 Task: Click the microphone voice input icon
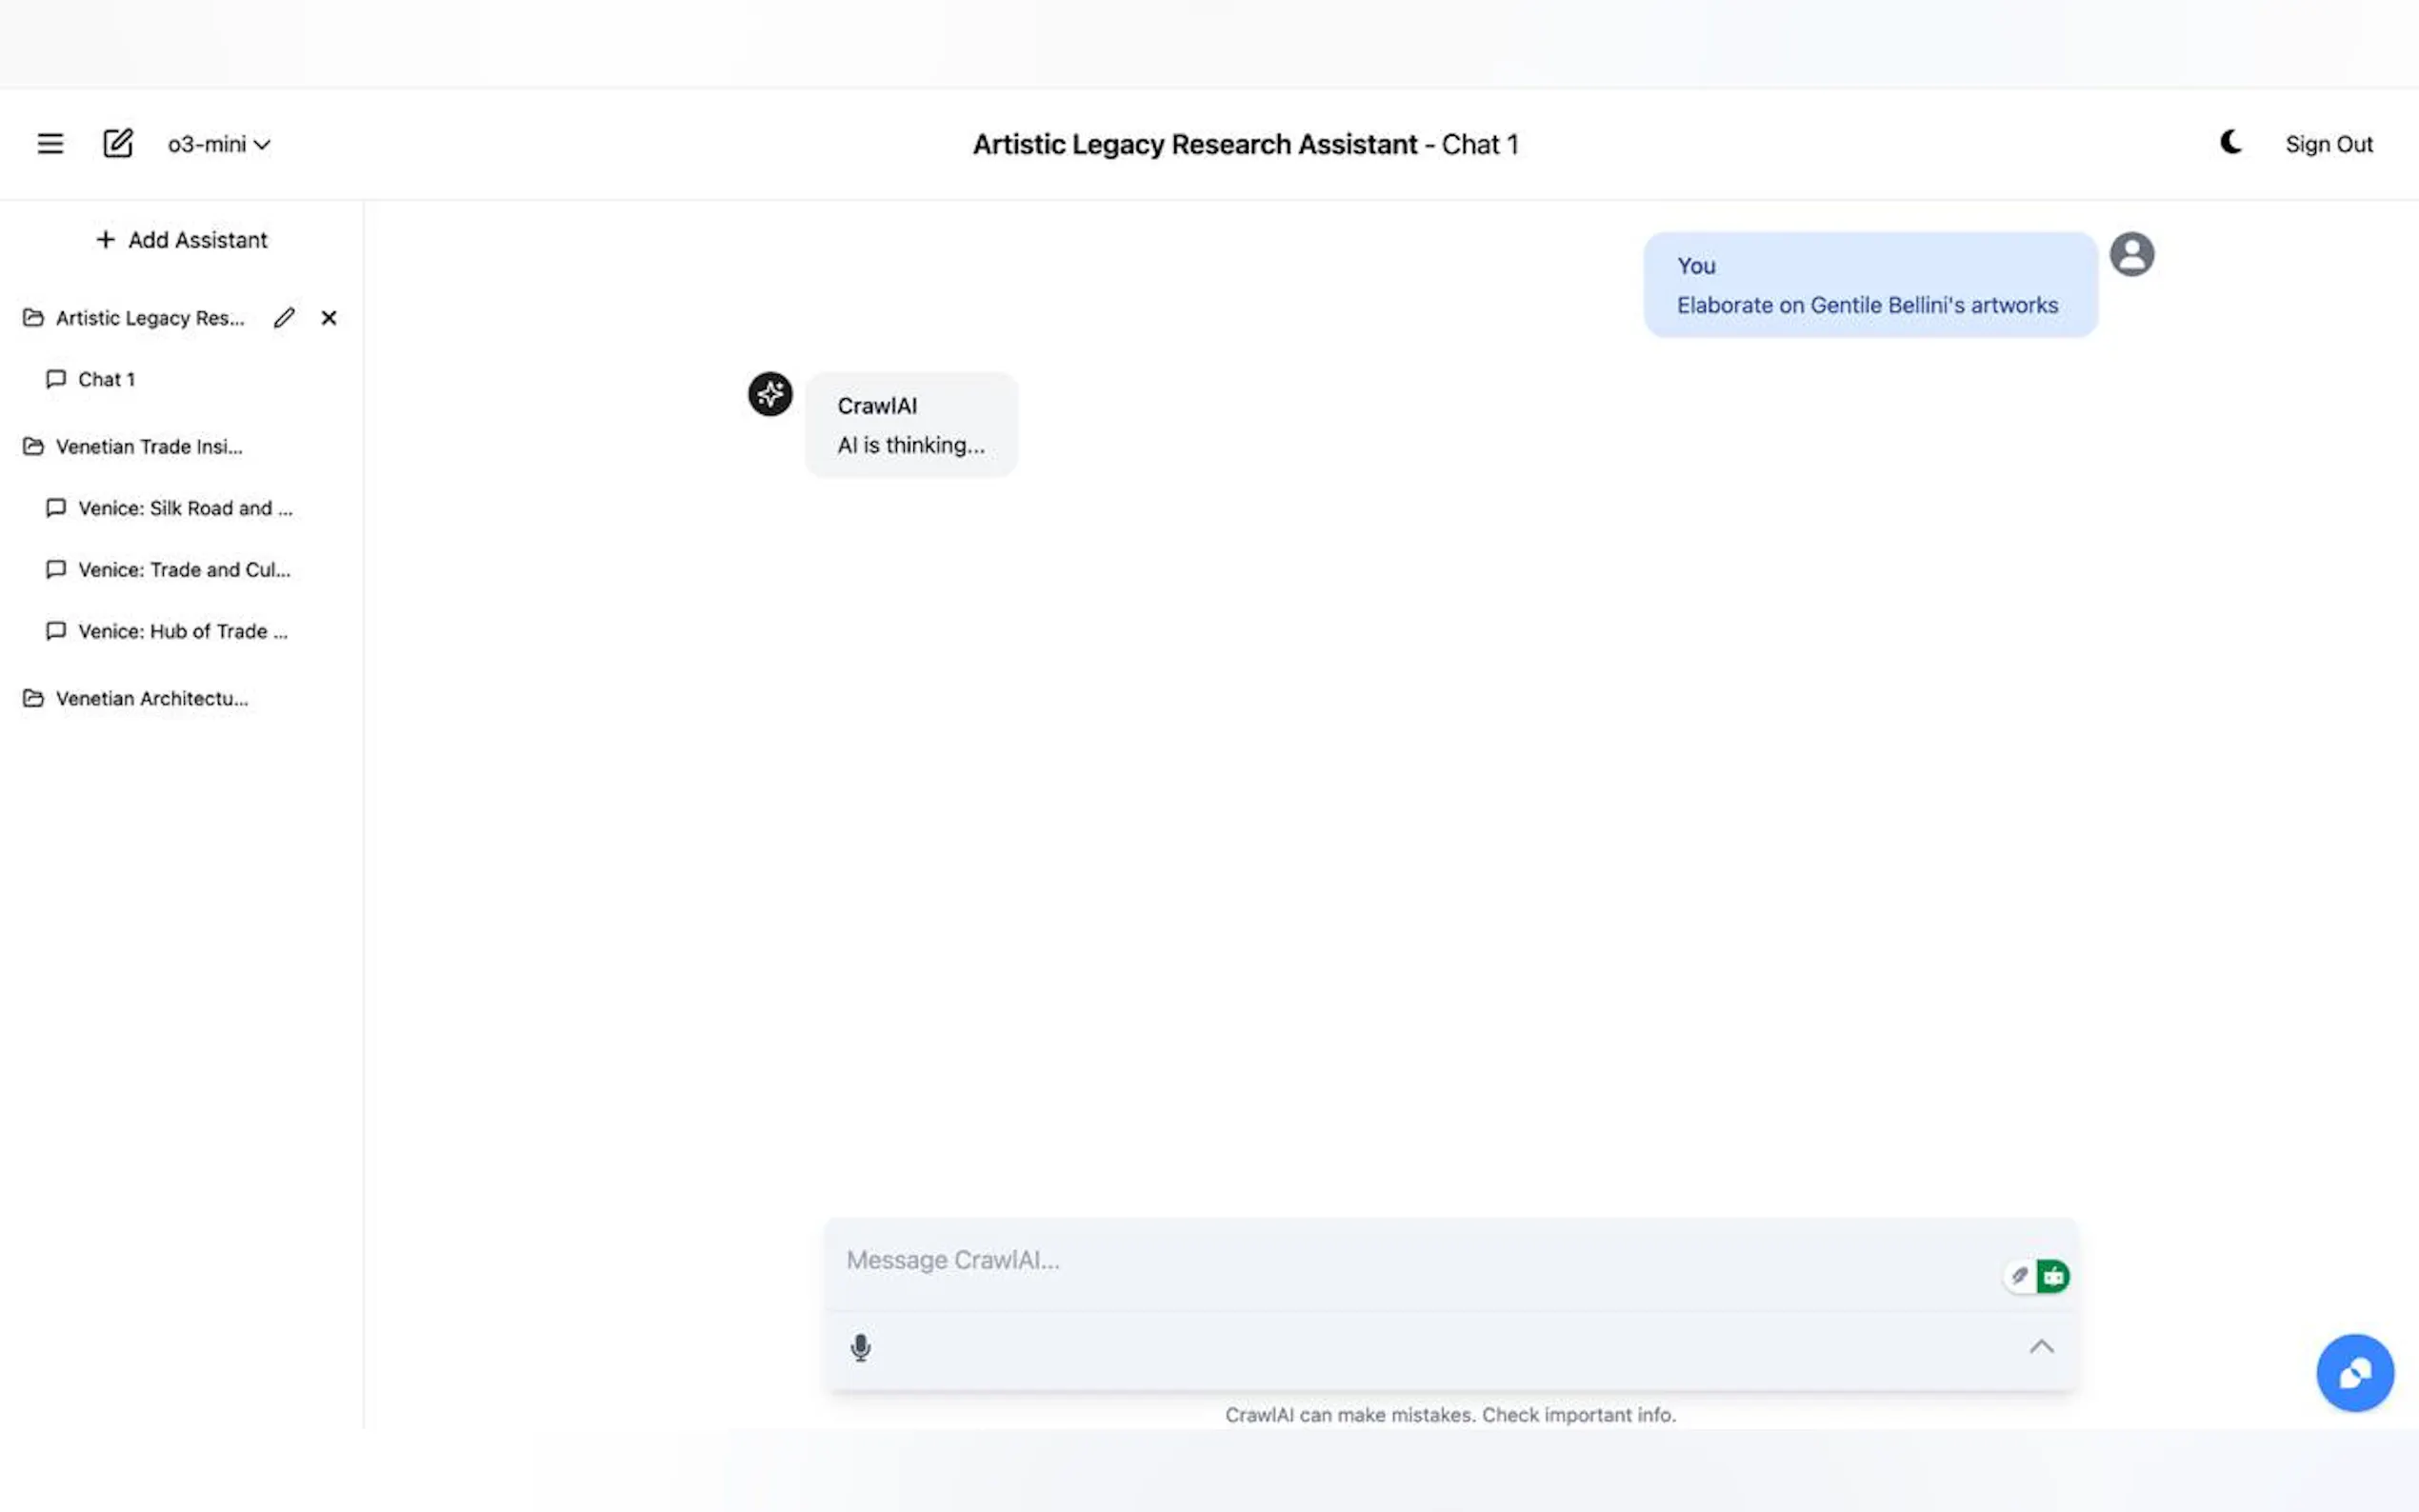[860, 1348]
